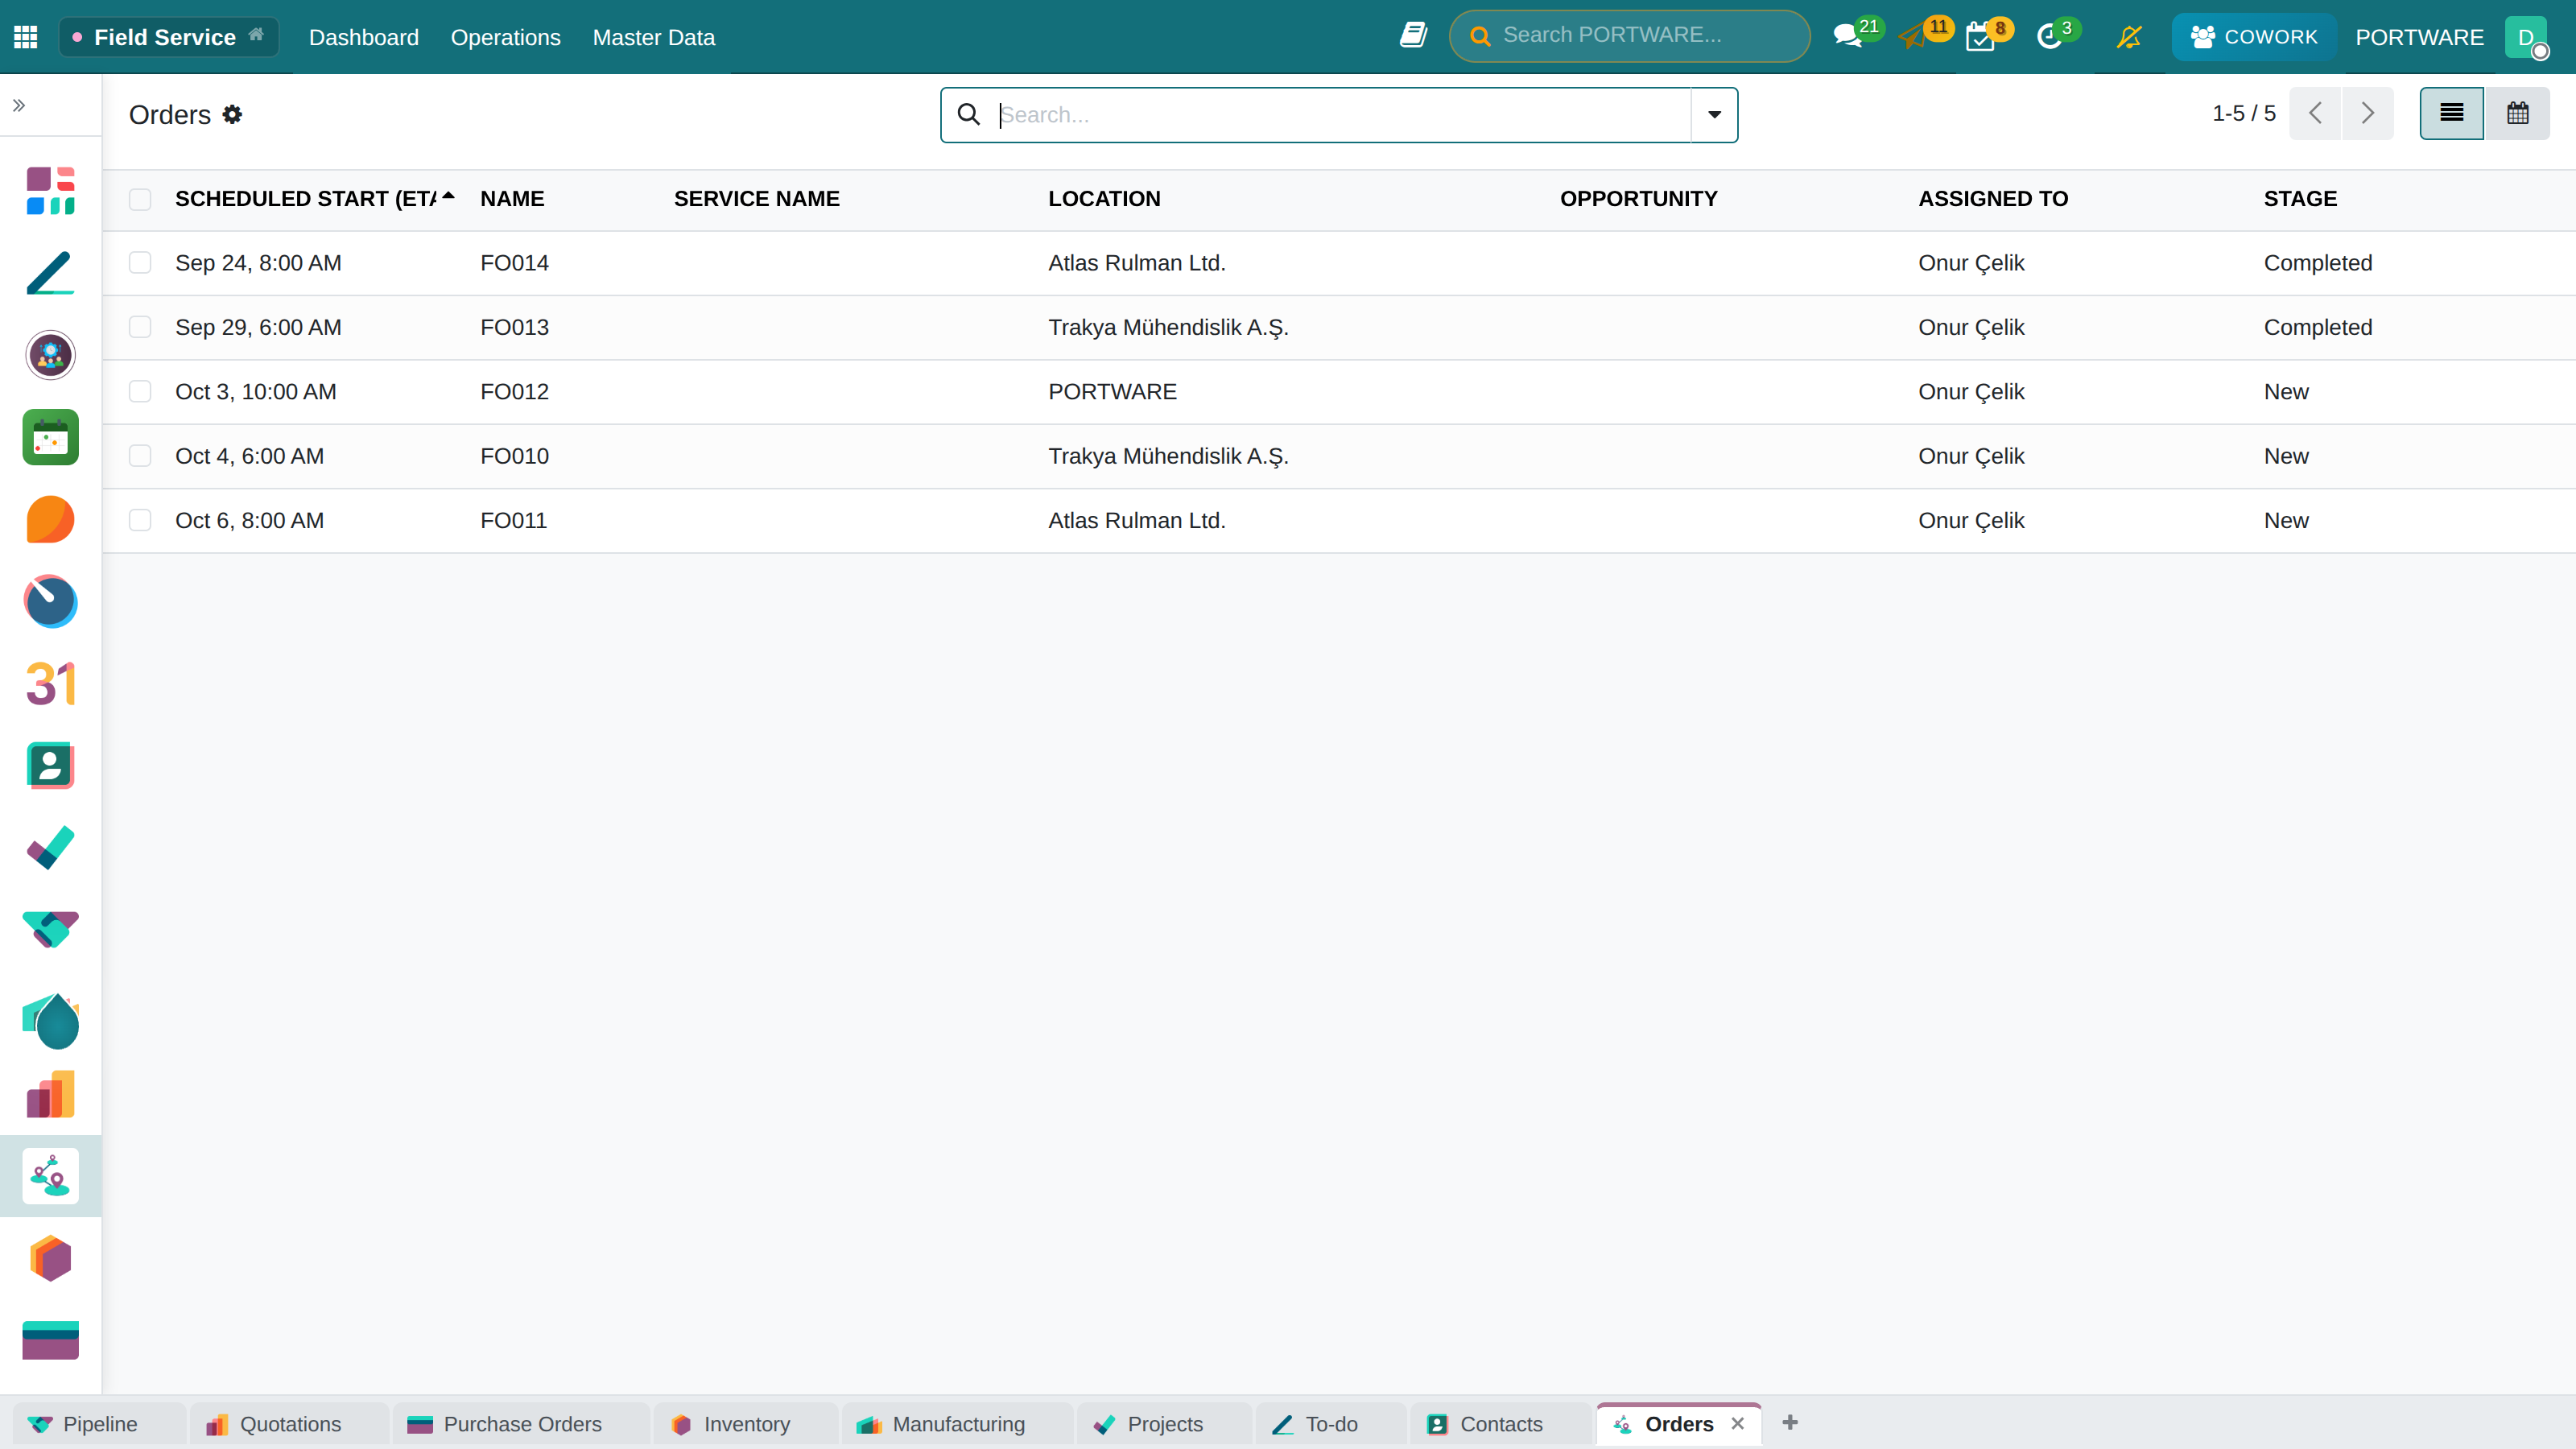Screen dimensions: 2576x1449
Task: Open the Master Data menu
Action: point(654,37)
